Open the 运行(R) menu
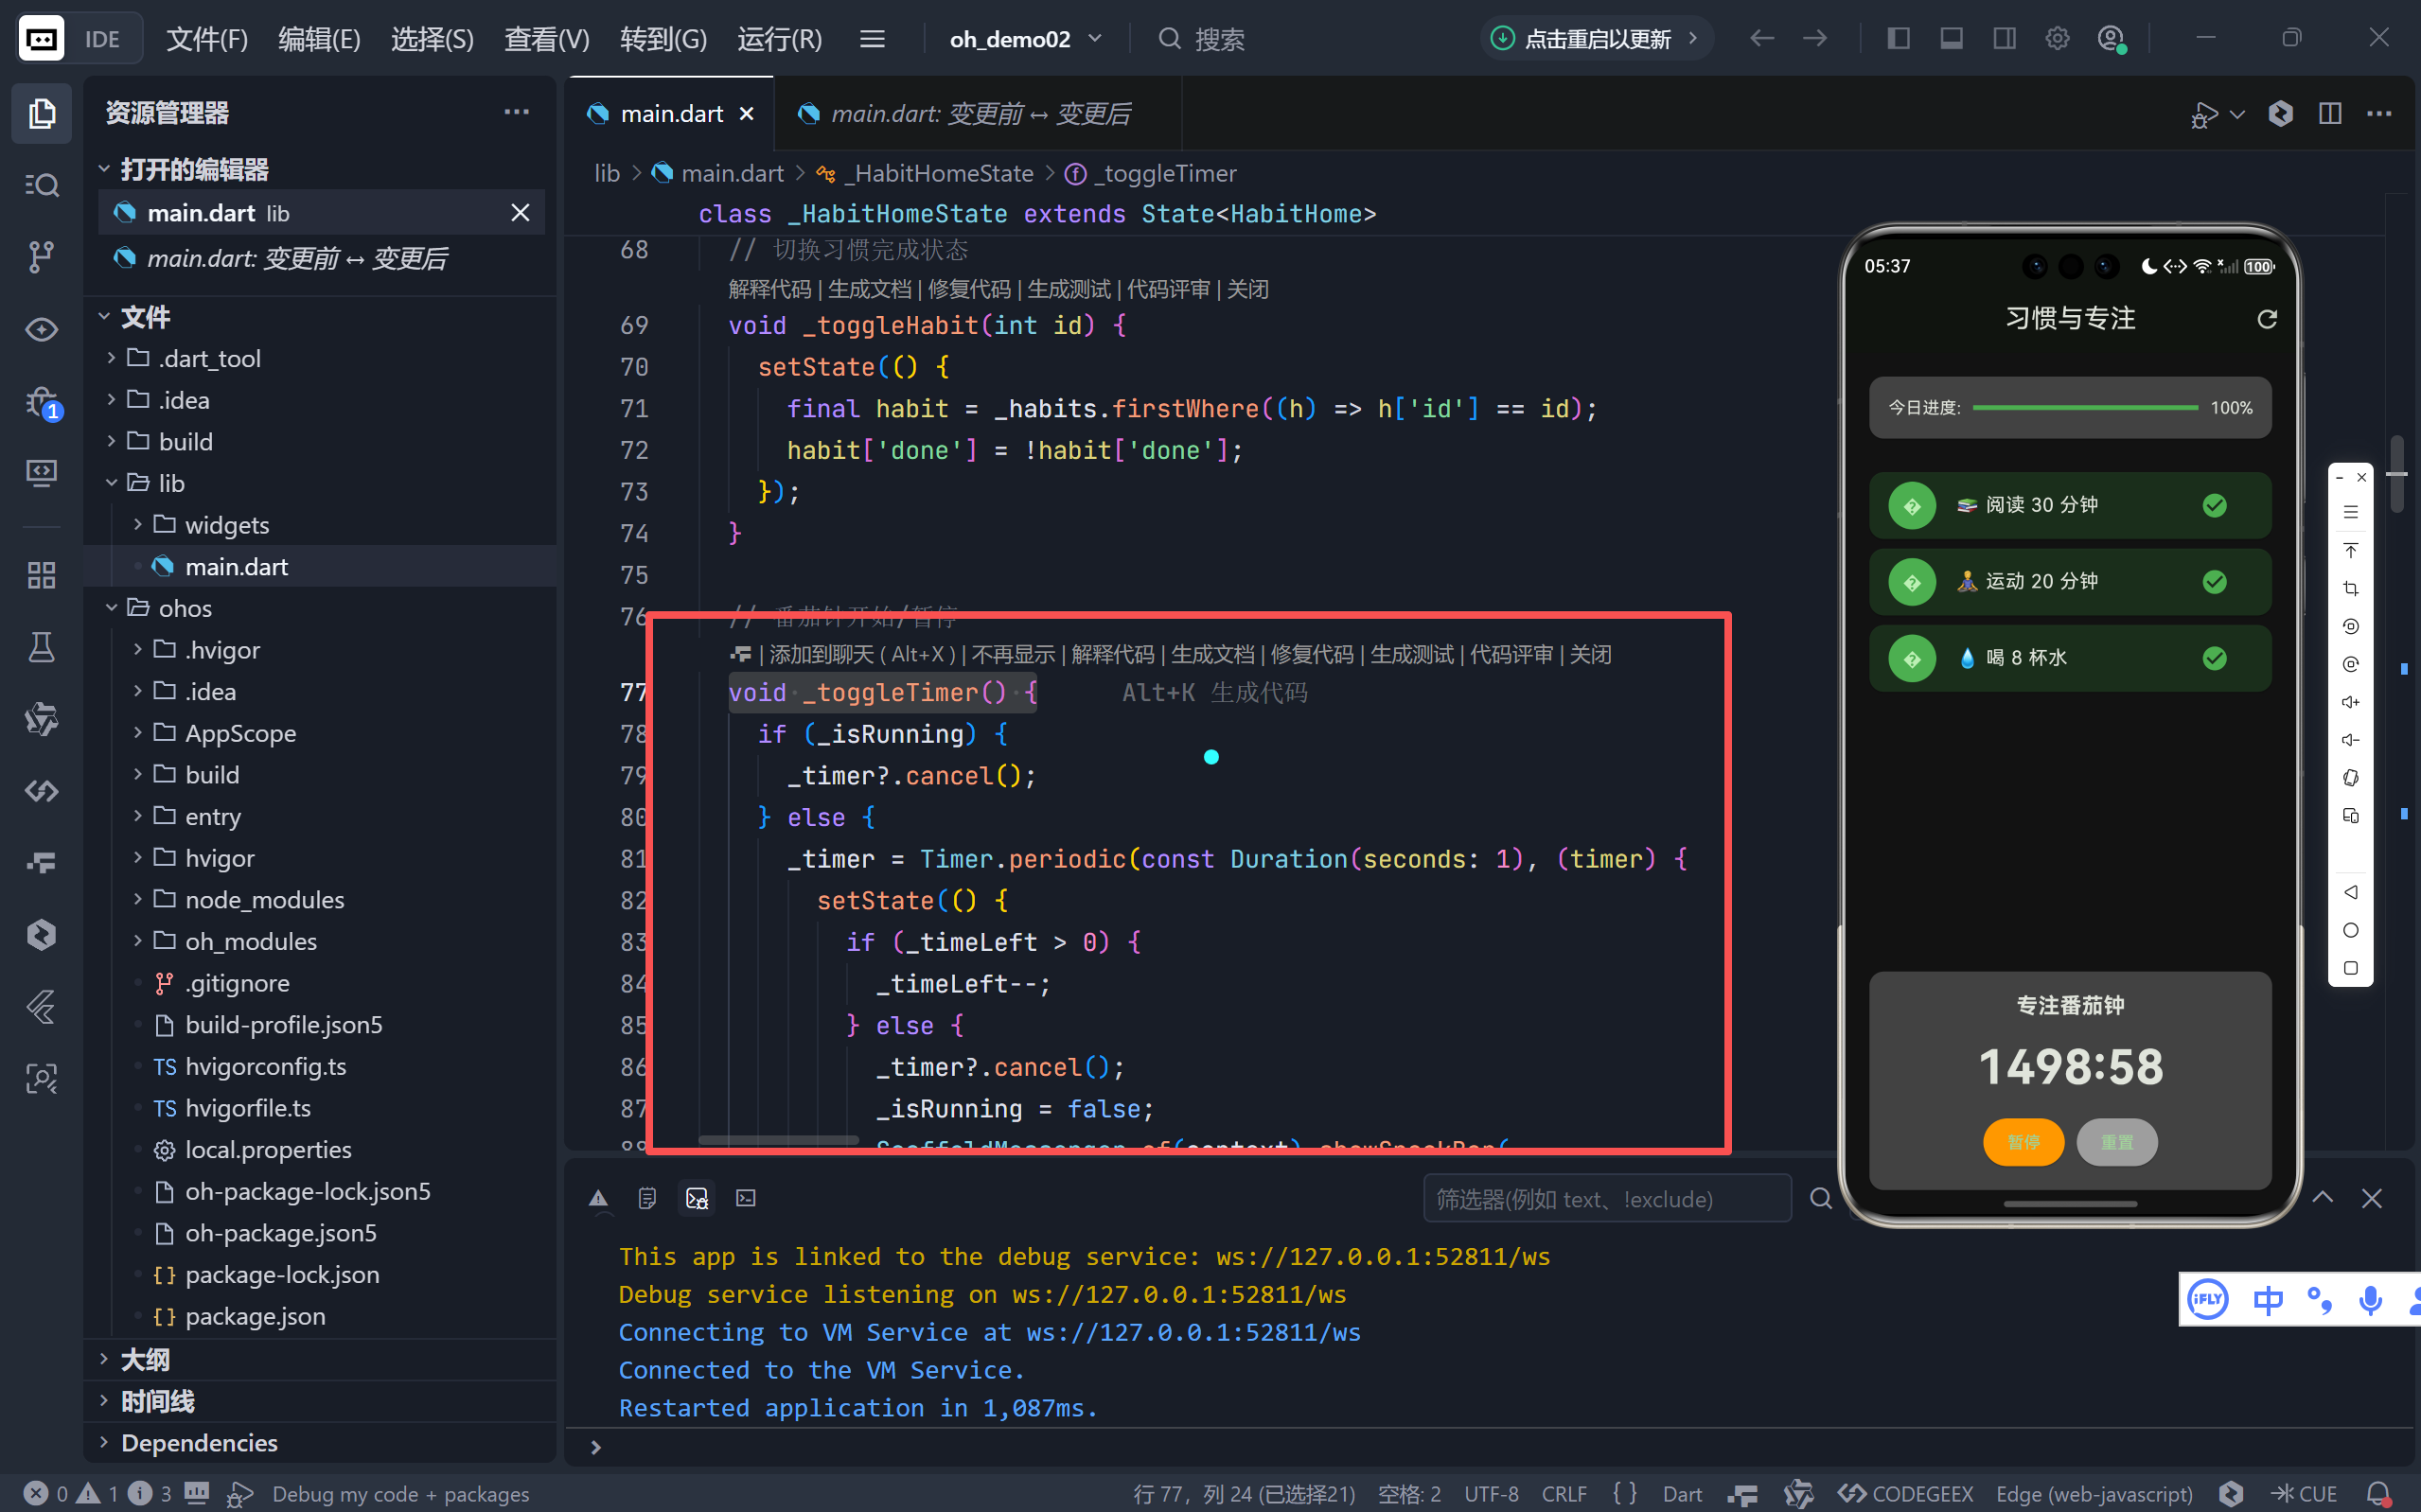The image size is (2421, 1512). 779,39
